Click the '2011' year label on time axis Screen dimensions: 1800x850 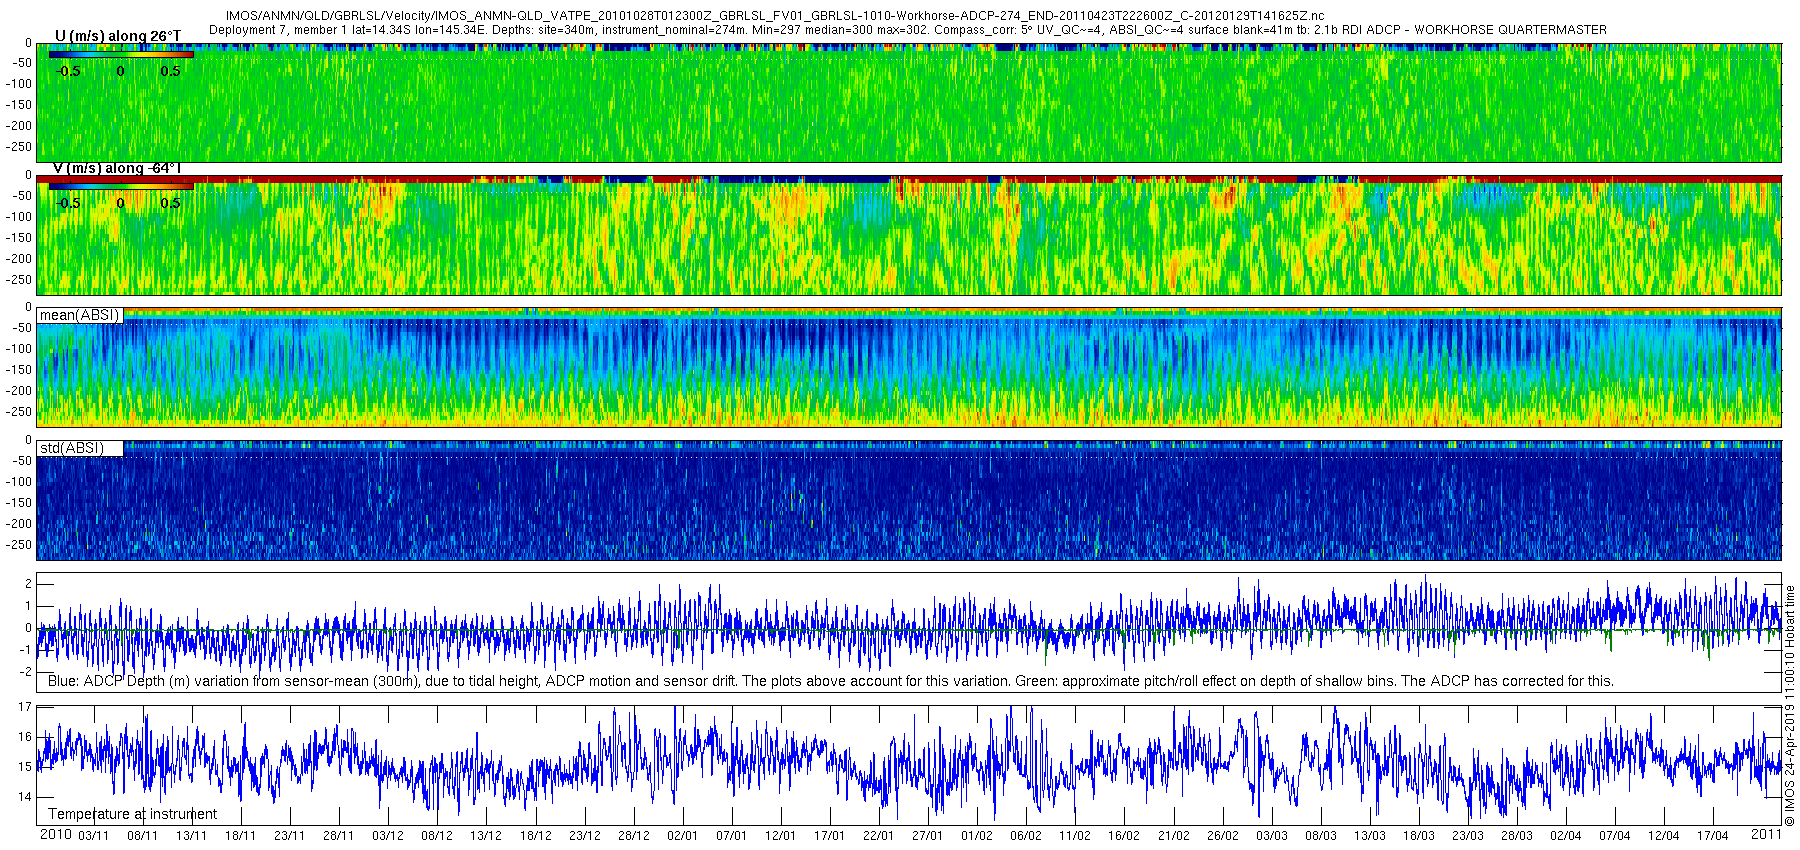click(1766, 835)
